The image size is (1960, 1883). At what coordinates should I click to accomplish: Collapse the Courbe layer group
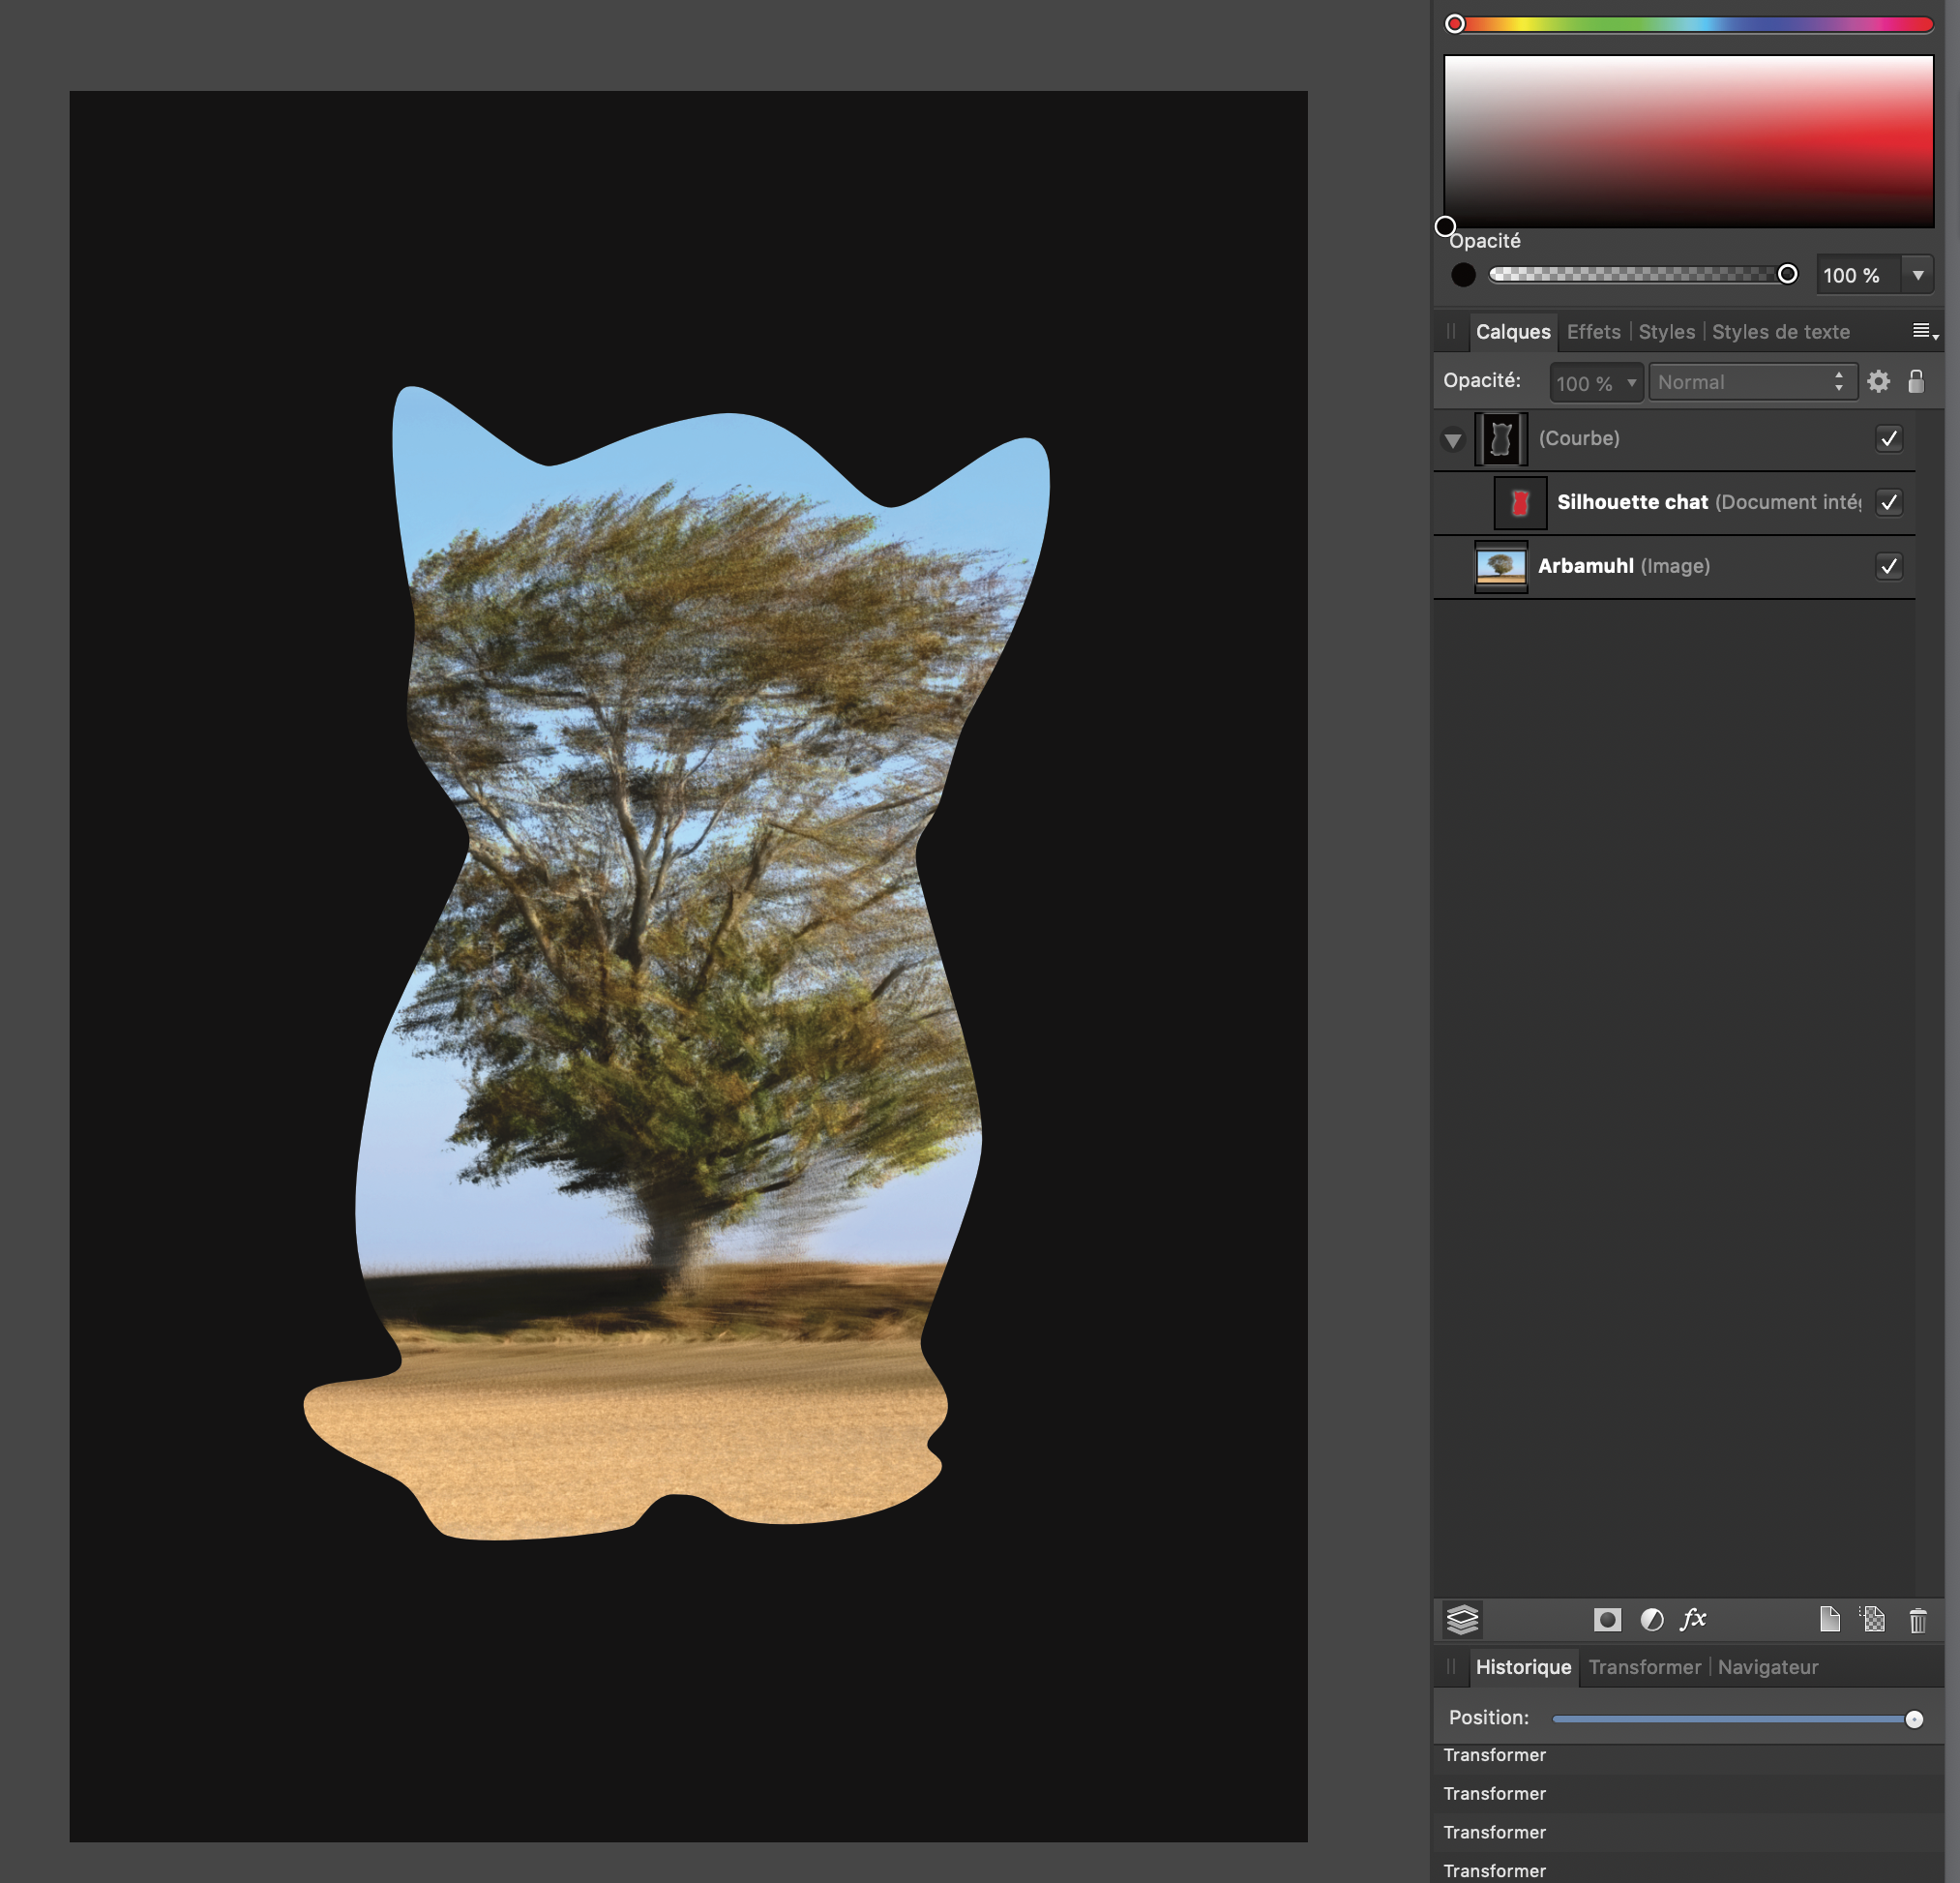click(x=1453, y=440)
